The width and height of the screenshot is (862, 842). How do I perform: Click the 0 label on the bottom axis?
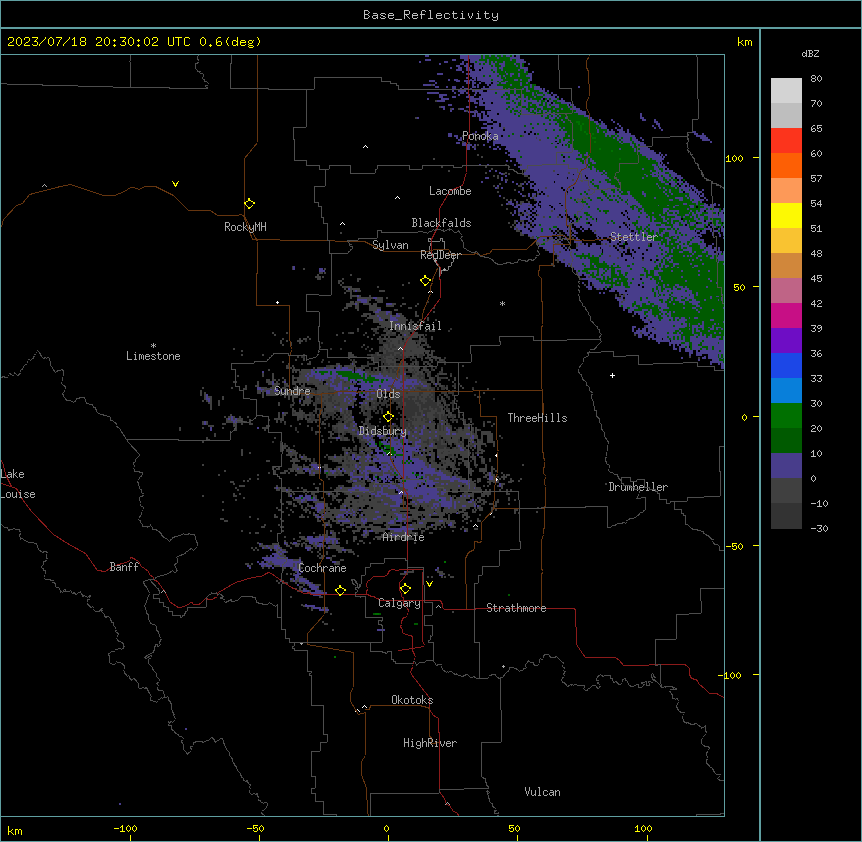coord(386,828)
